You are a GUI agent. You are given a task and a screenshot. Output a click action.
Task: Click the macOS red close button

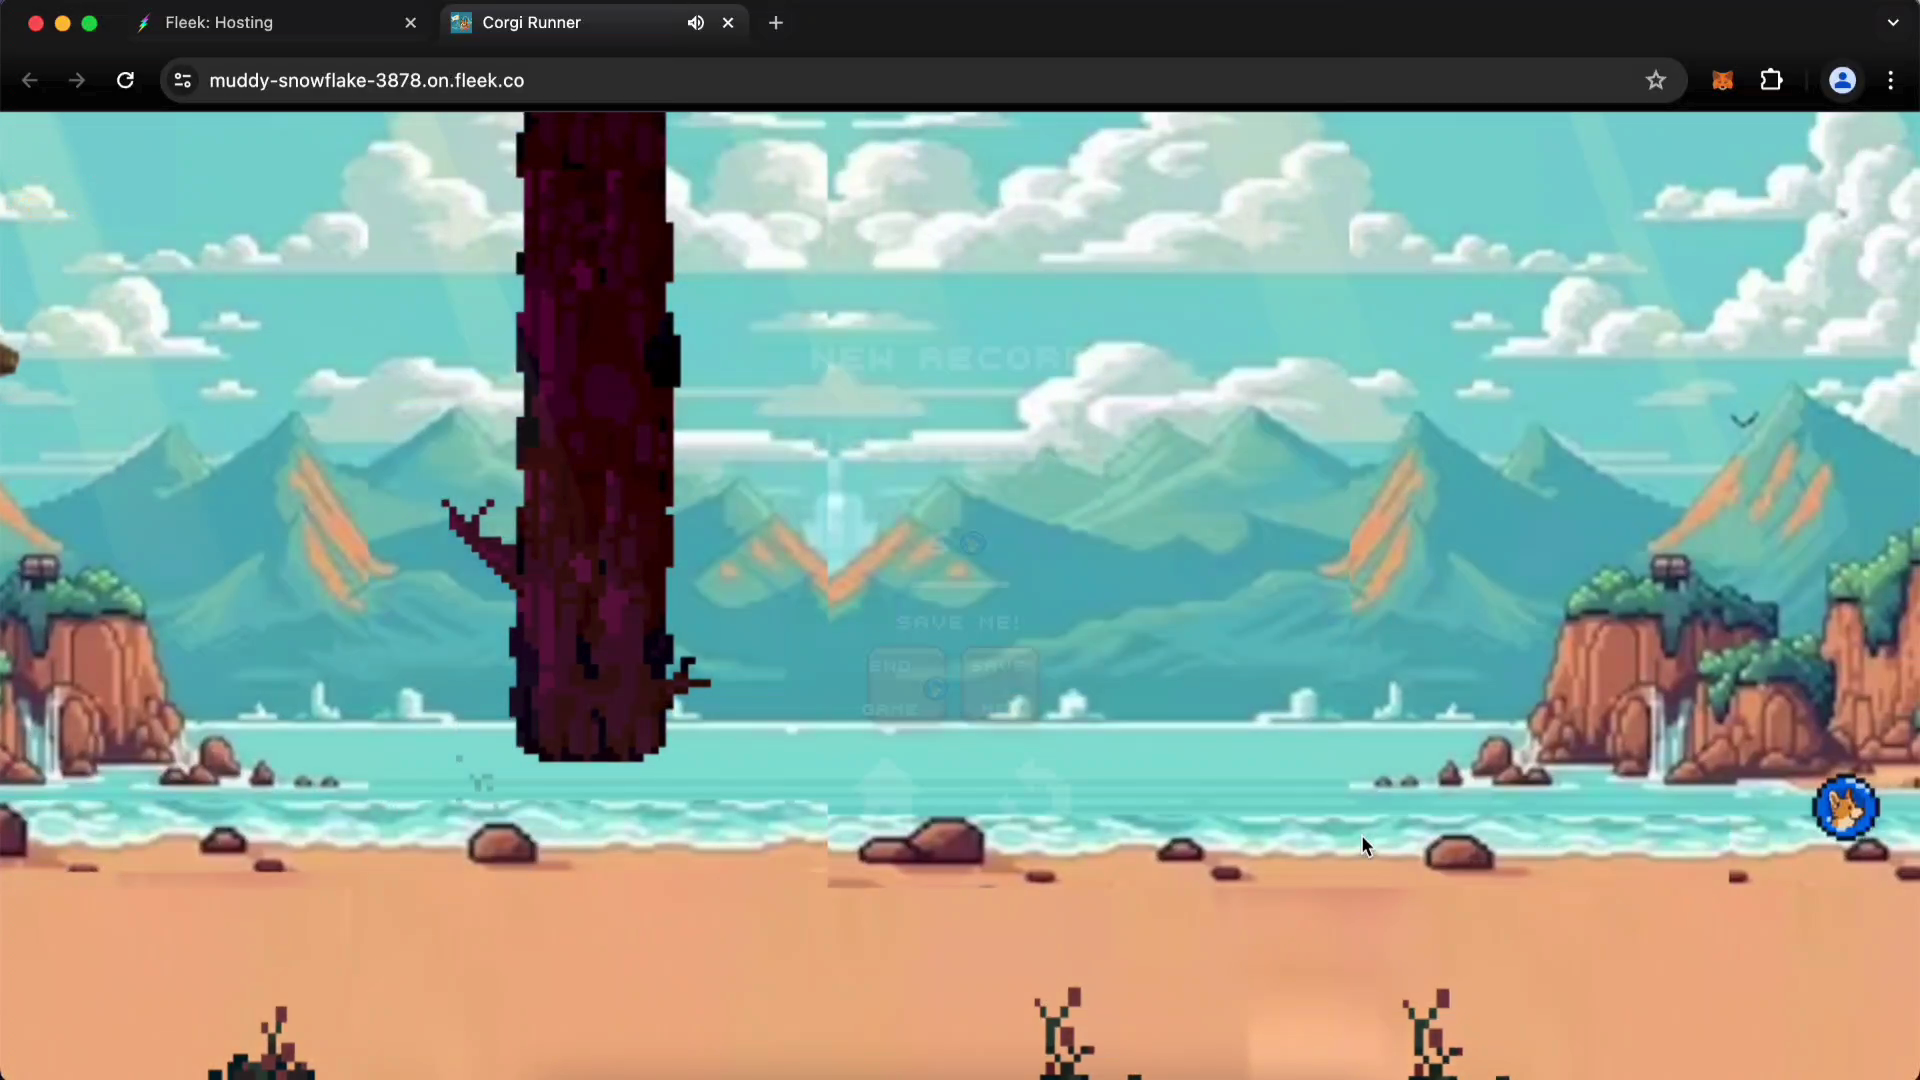tap(36, 23)
